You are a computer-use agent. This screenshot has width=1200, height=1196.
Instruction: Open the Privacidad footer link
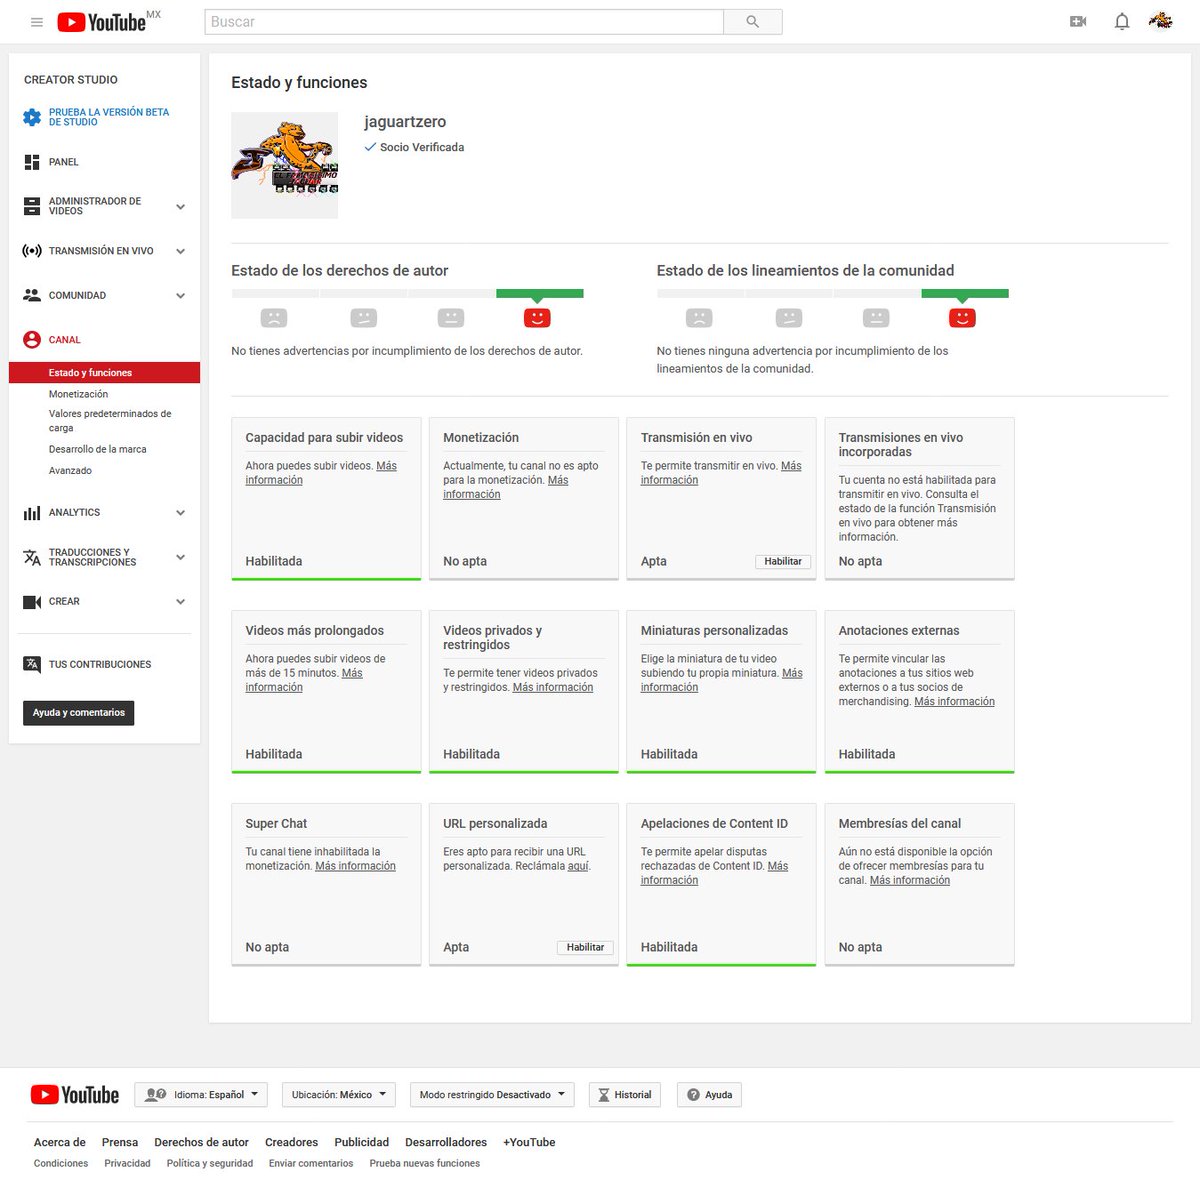click(x=127, y=1163)
